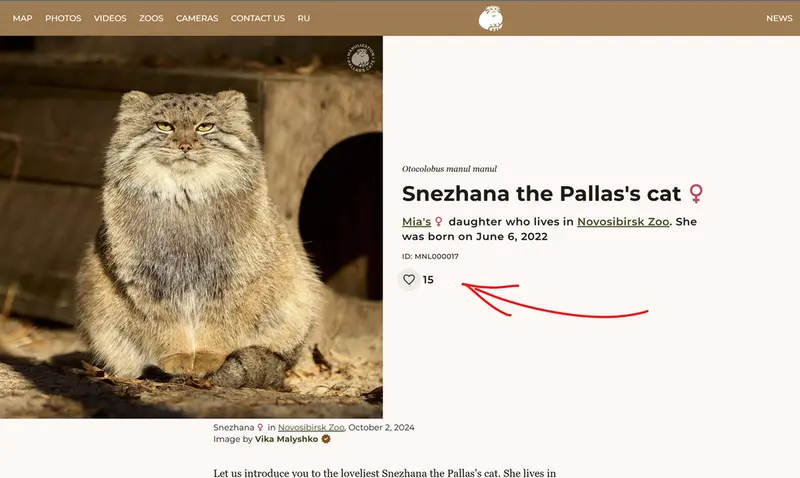800x478 pixels.
Task: Click the round watermark logo on the photo
Action: point(360,57)
